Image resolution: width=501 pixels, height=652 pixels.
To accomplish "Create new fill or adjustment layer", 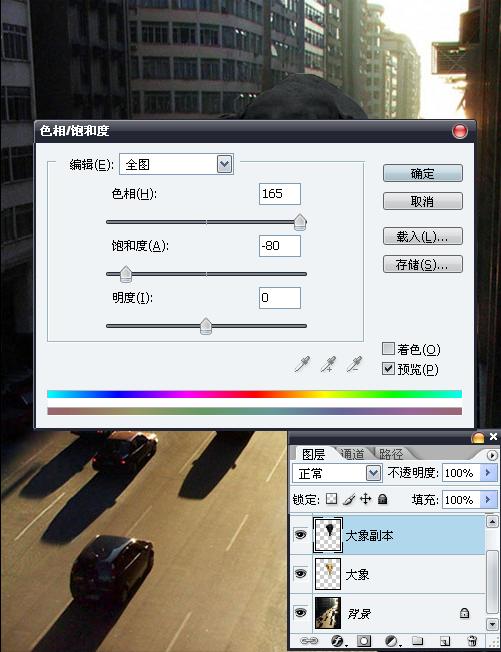I will pos(391,641).
